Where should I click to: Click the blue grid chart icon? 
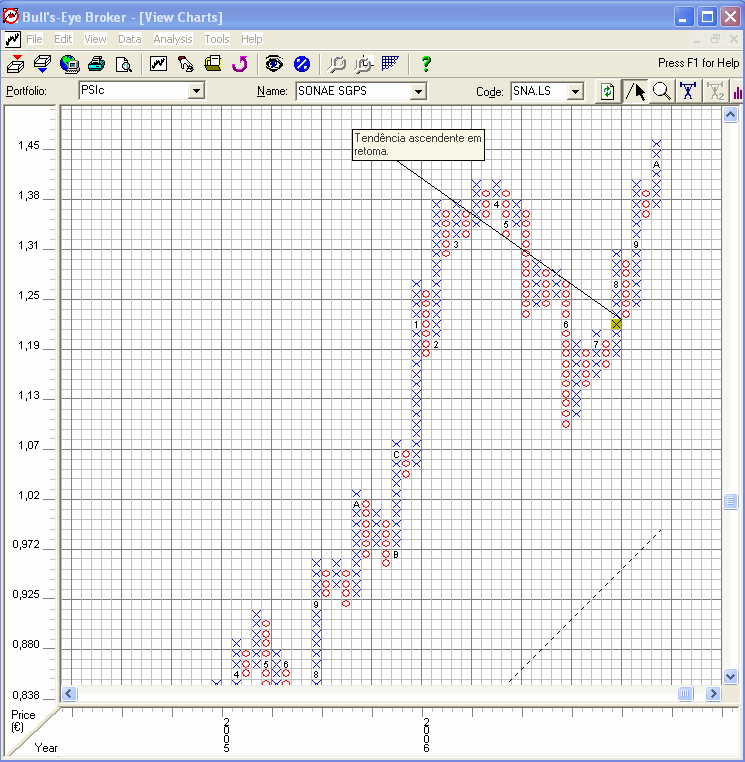coord(390,64)
